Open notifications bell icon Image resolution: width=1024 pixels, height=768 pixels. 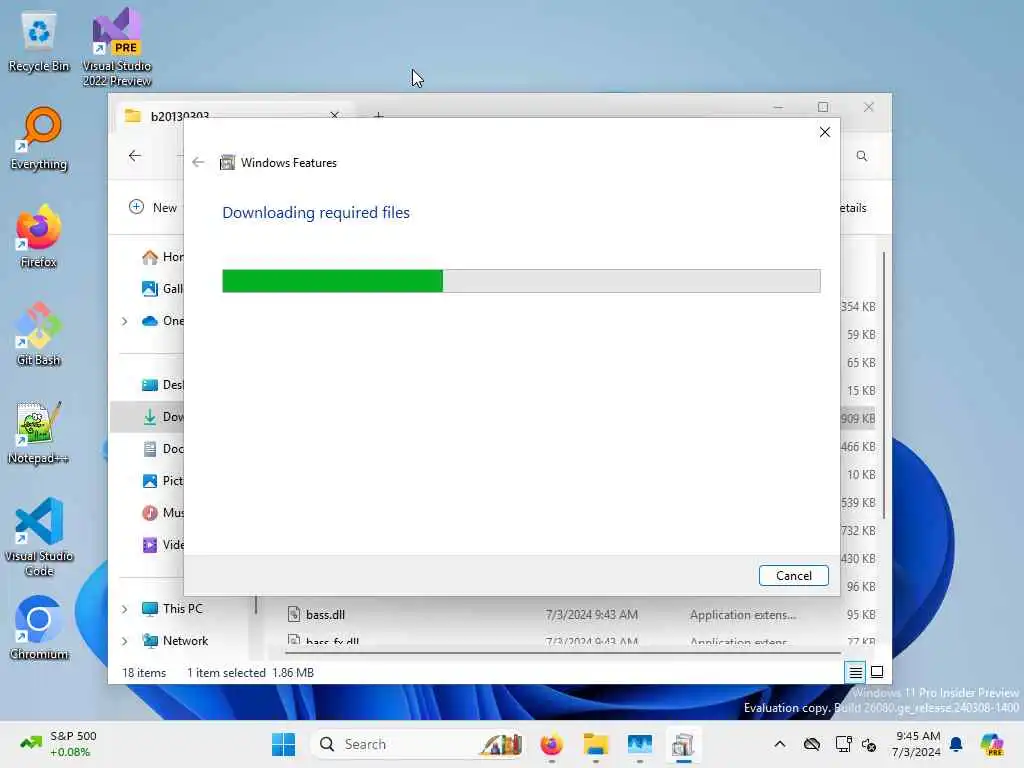click(956, 744)
